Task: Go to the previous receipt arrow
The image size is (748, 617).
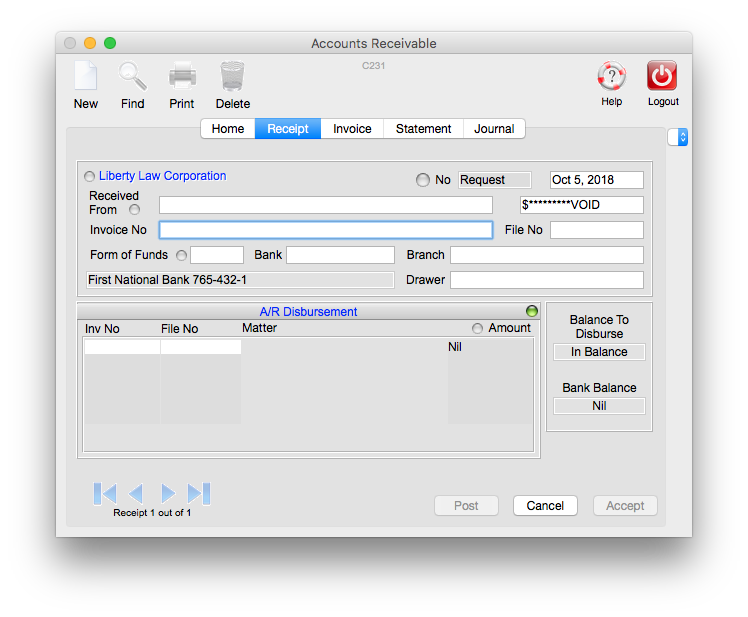Action: tap(136, 493)
